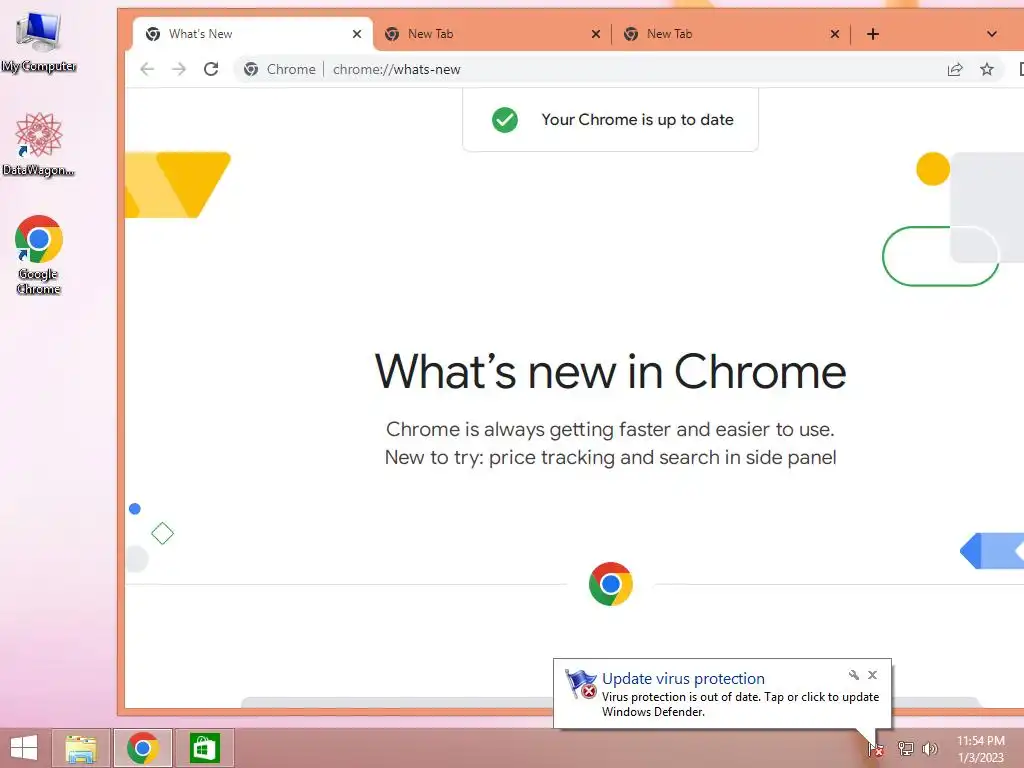The height and width of the screenshot is (768, 1024).
Task: Go back with the browser back arrow
Action: pyautogui.click(x=147, y=69)
